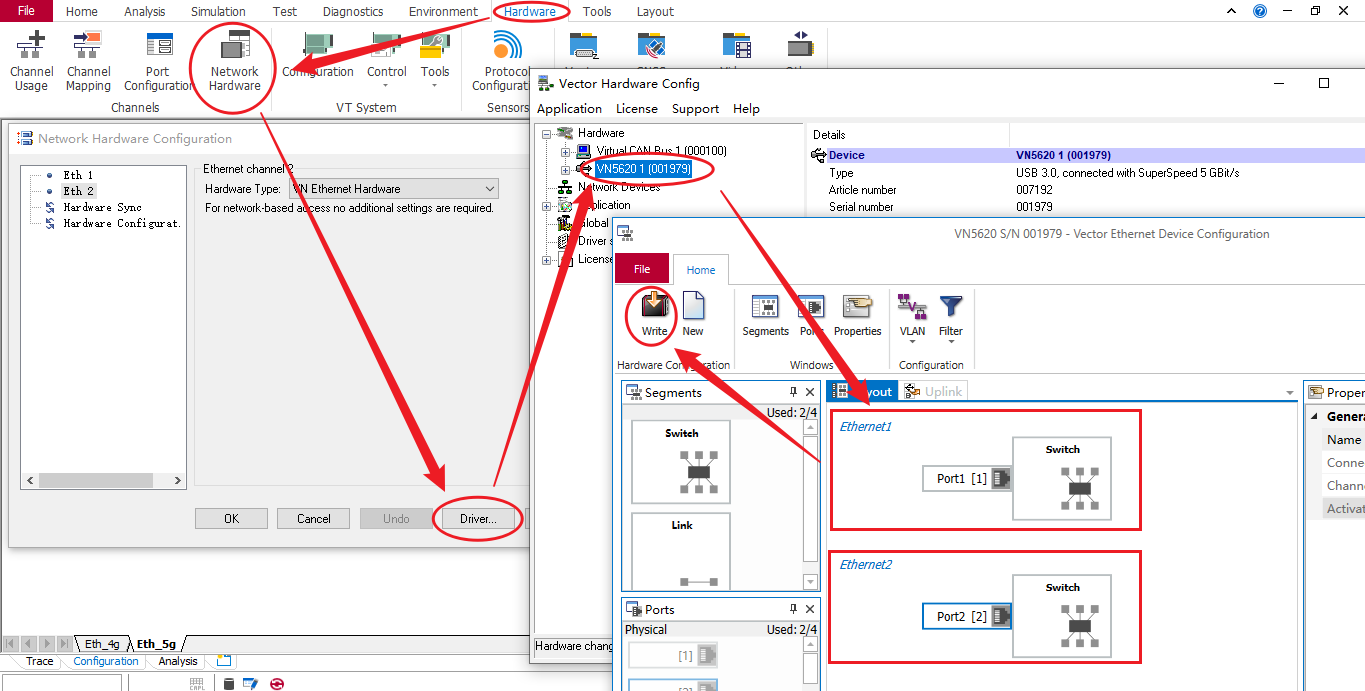Switch to the Trace desktop tab
Viewport: 1365px width, 691px height.
coord(40,661)
